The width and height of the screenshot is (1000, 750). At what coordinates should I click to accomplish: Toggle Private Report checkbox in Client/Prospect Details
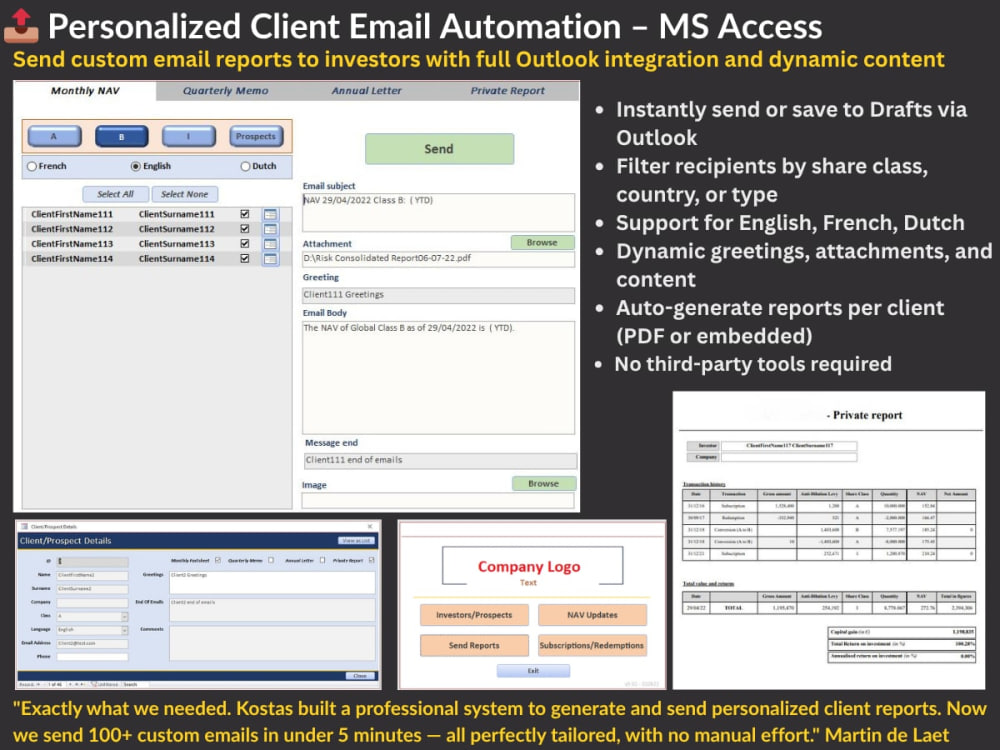click(372, 561)
